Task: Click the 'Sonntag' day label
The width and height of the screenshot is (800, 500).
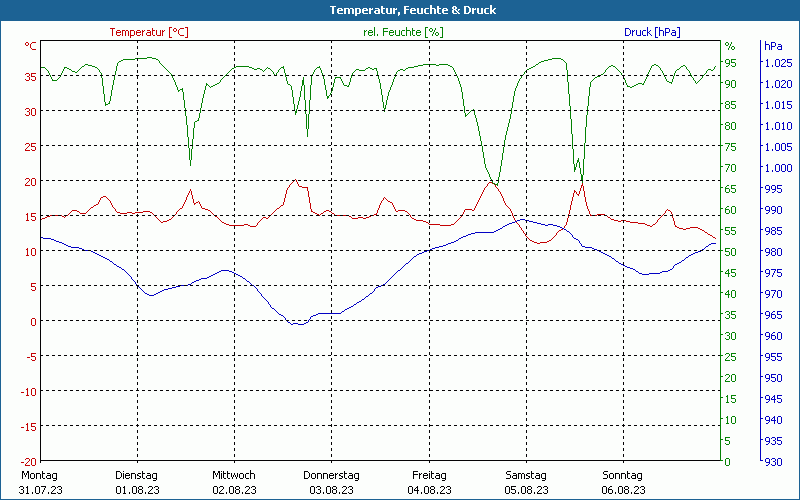Action: (622, 475)
